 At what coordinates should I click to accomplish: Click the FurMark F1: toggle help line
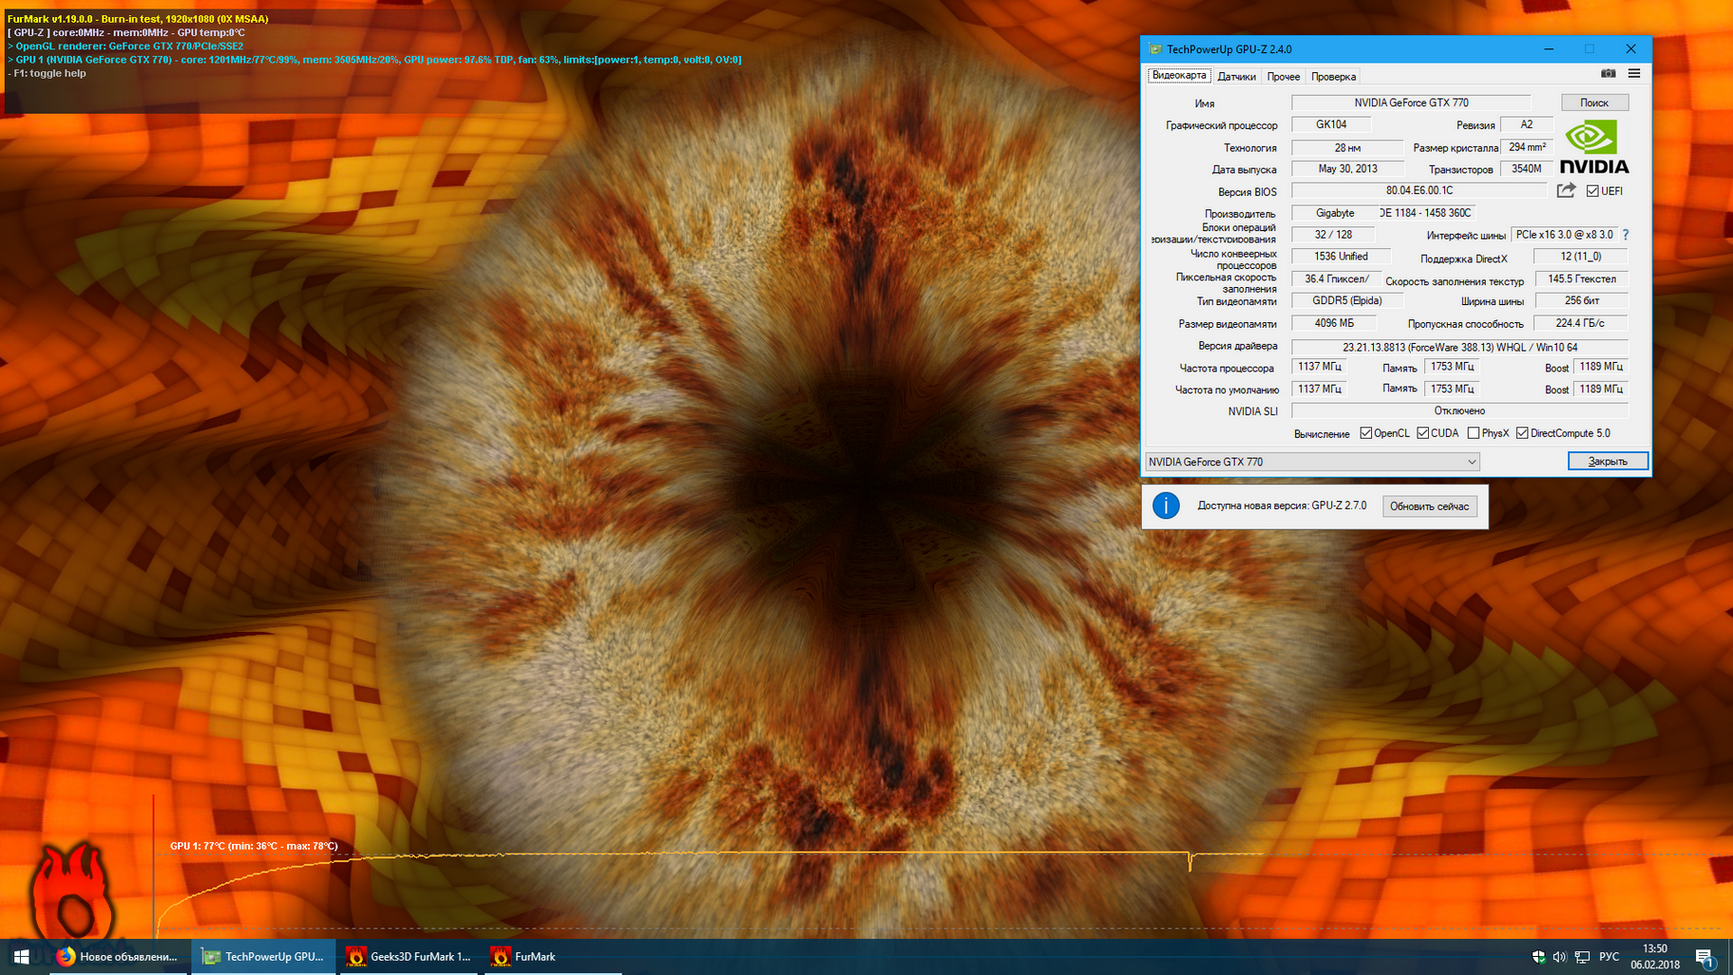tap(48, 73)
